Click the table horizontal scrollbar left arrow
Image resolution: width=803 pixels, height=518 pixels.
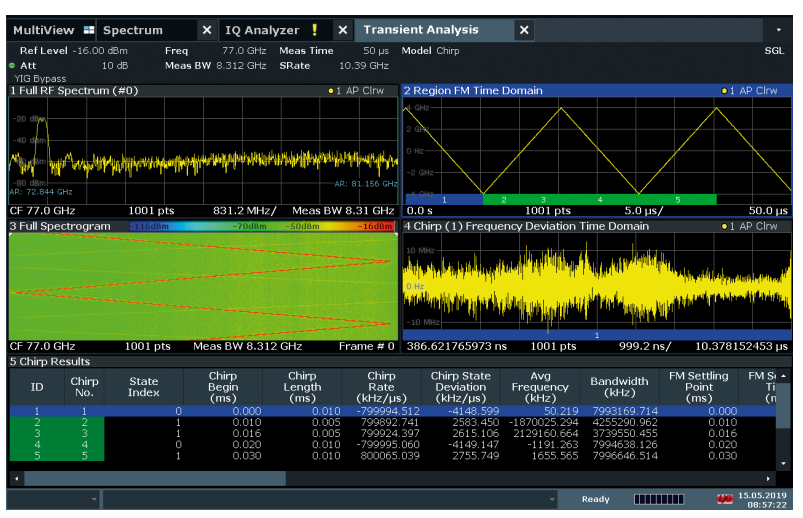pyautogui.click(x=17, y=479)
